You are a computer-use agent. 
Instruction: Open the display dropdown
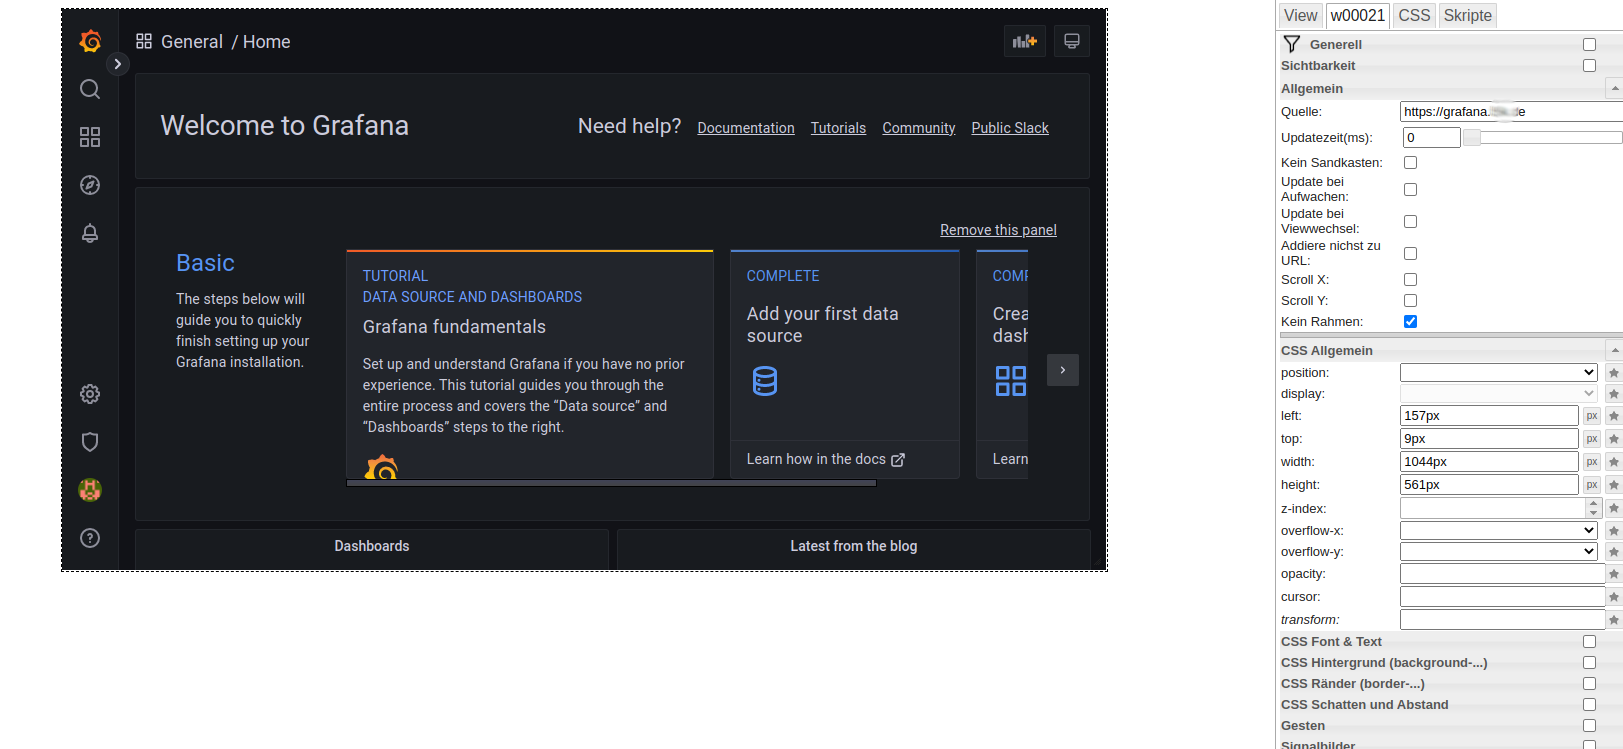click(x=1499, y=393)
